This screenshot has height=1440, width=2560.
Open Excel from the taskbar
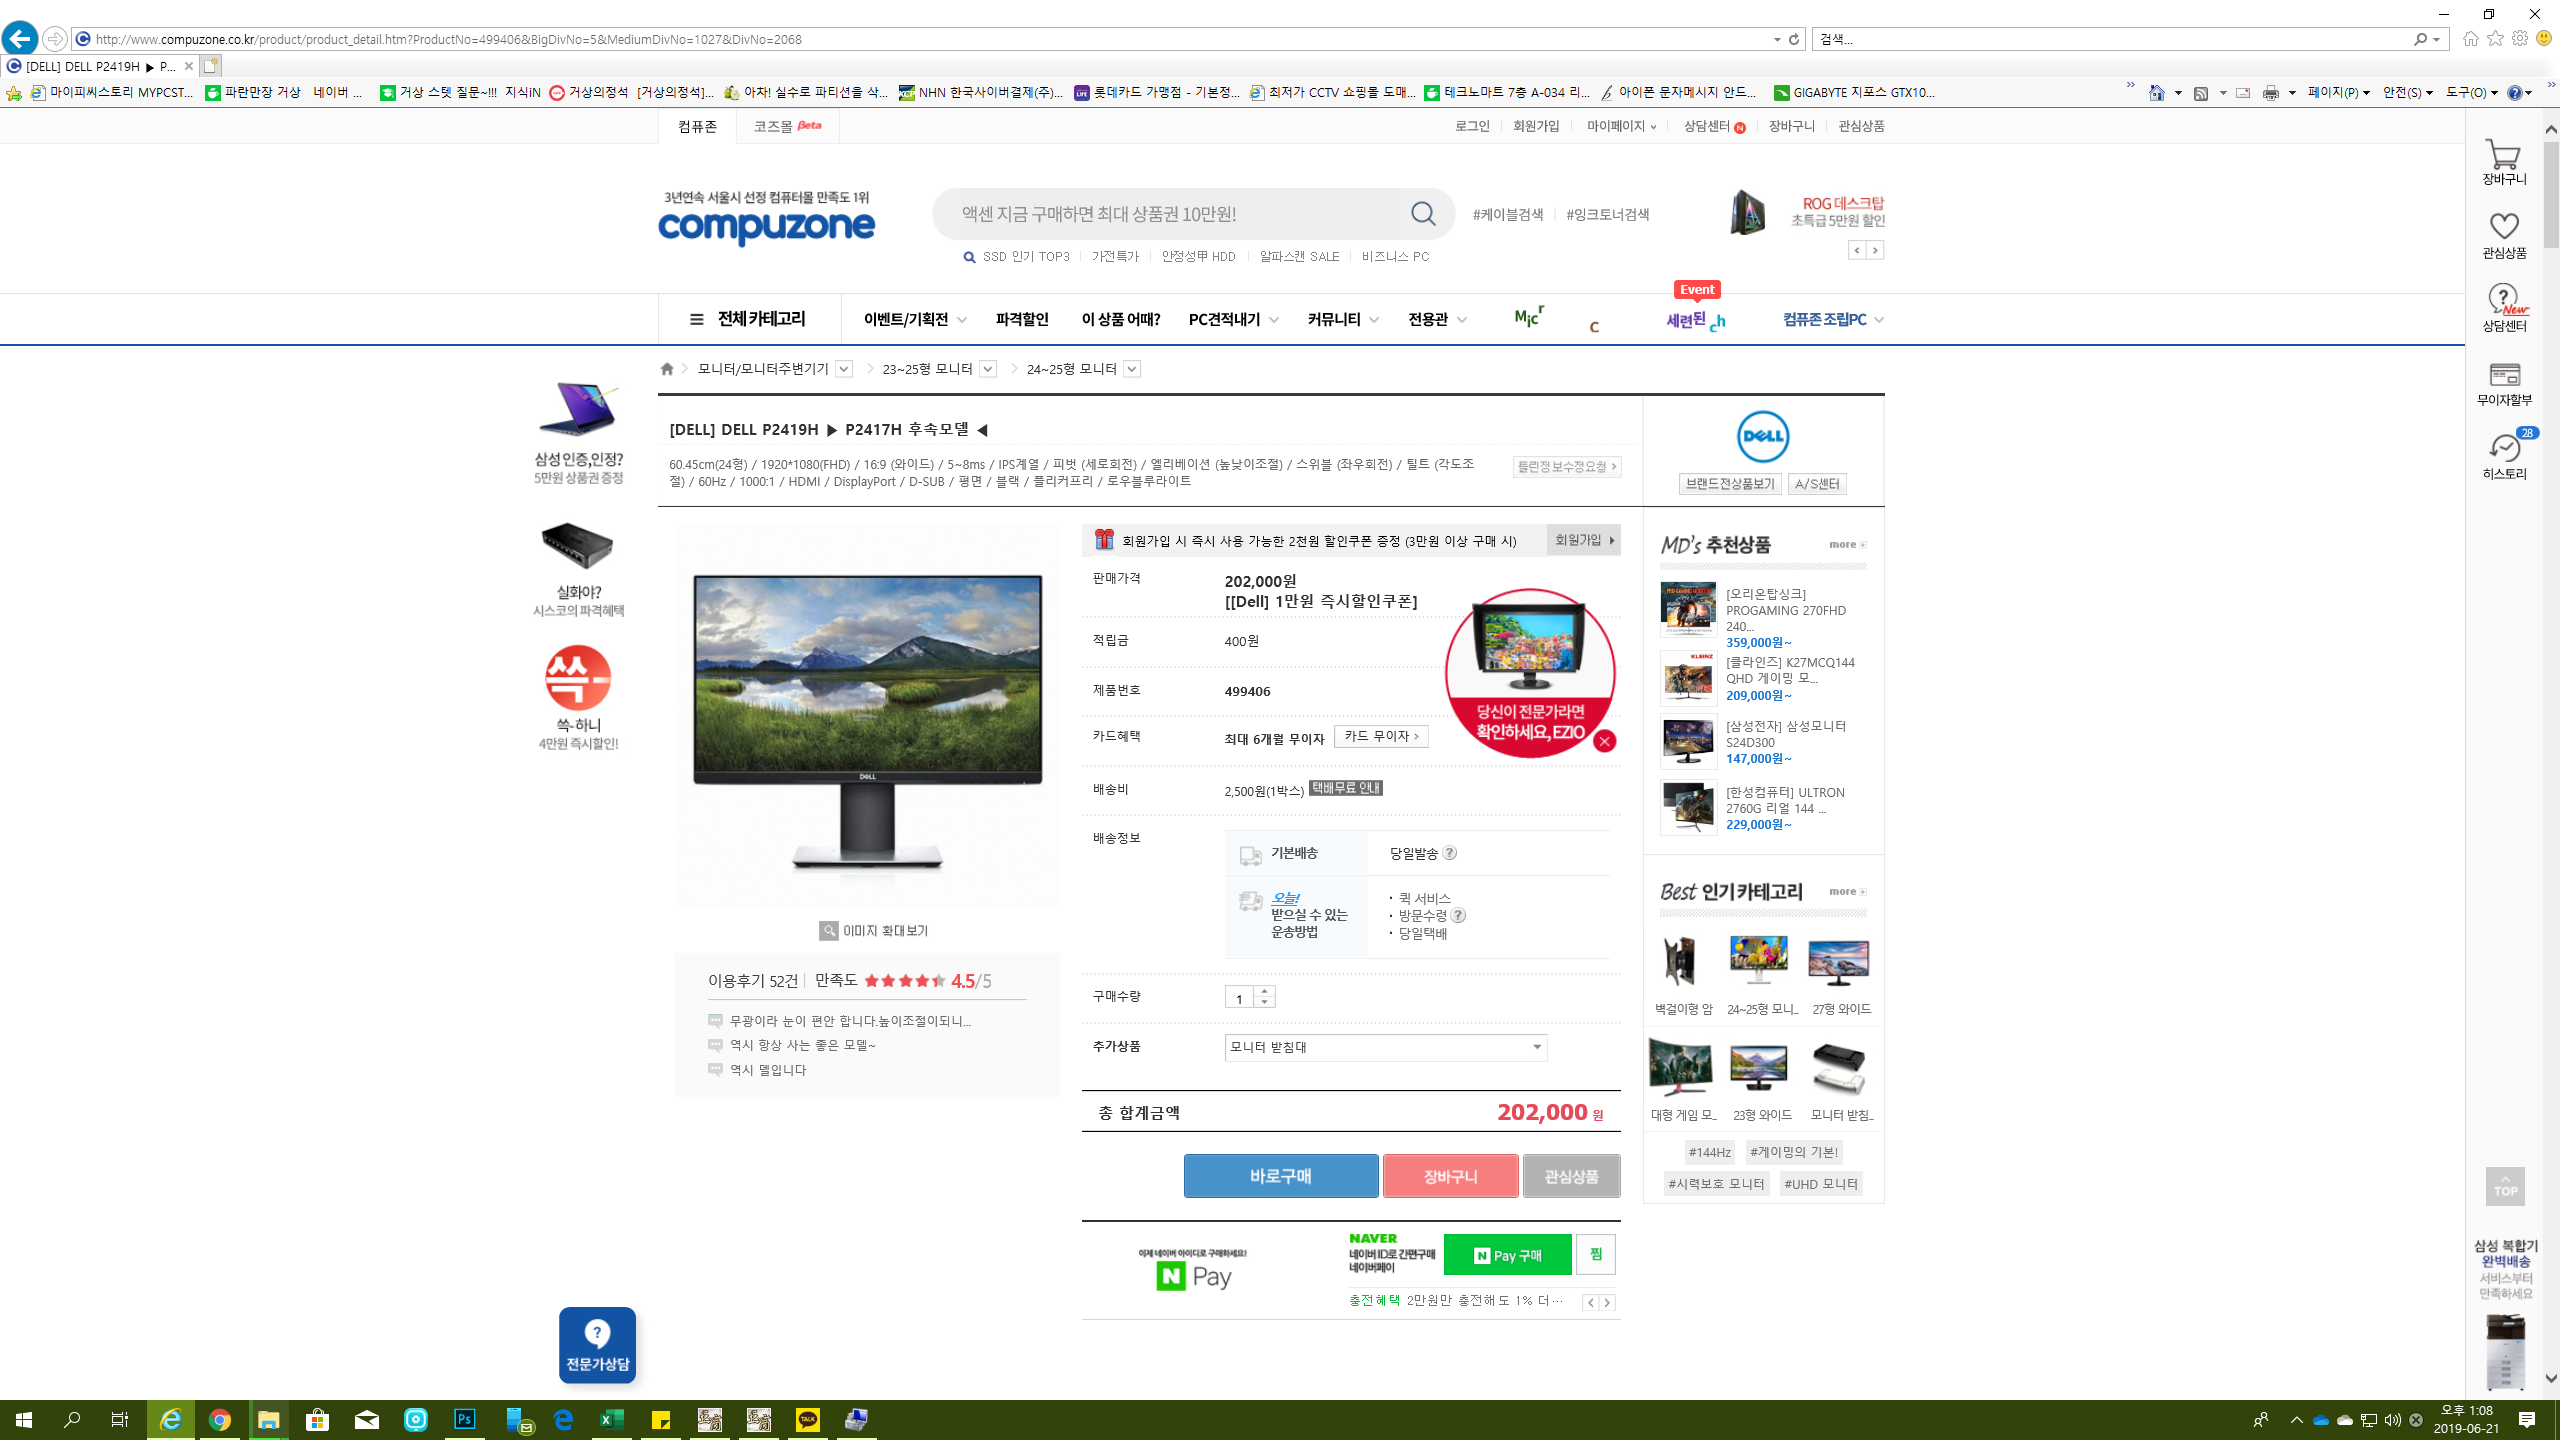(611, 1419)
